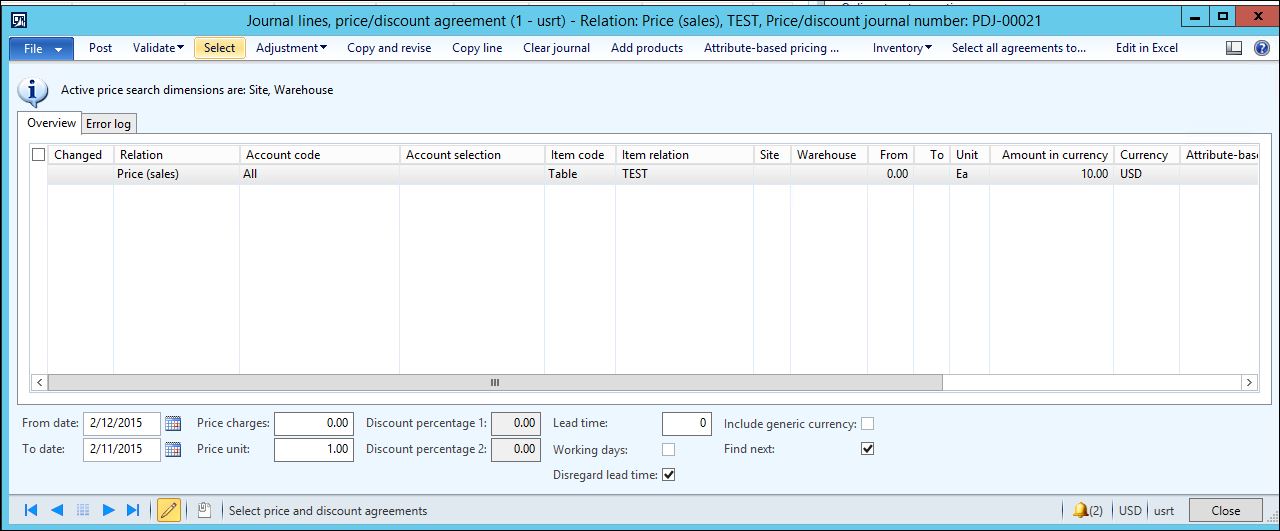Click the Post button
This screenshot has height=531, width=1280.
(100, 48)
